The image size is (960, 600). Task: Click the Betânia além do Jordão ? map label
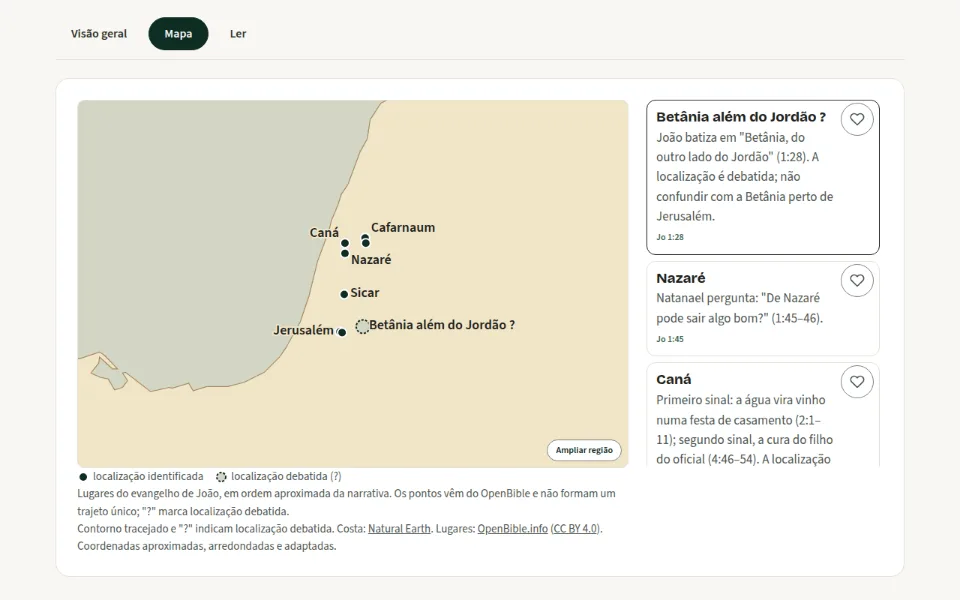click(442, 325)
